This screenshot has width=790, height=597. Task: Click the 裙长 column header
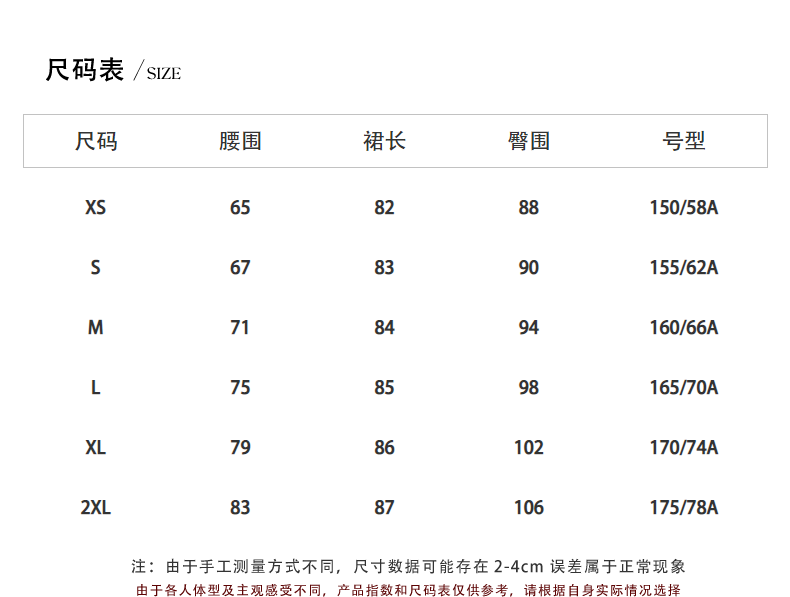[384, 141]
